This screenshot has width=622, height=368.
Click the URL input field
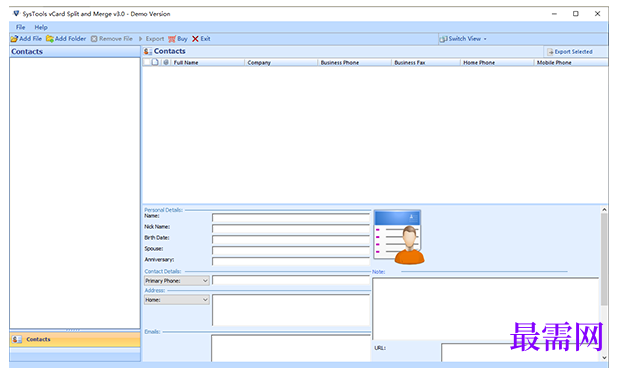[520, 353]
